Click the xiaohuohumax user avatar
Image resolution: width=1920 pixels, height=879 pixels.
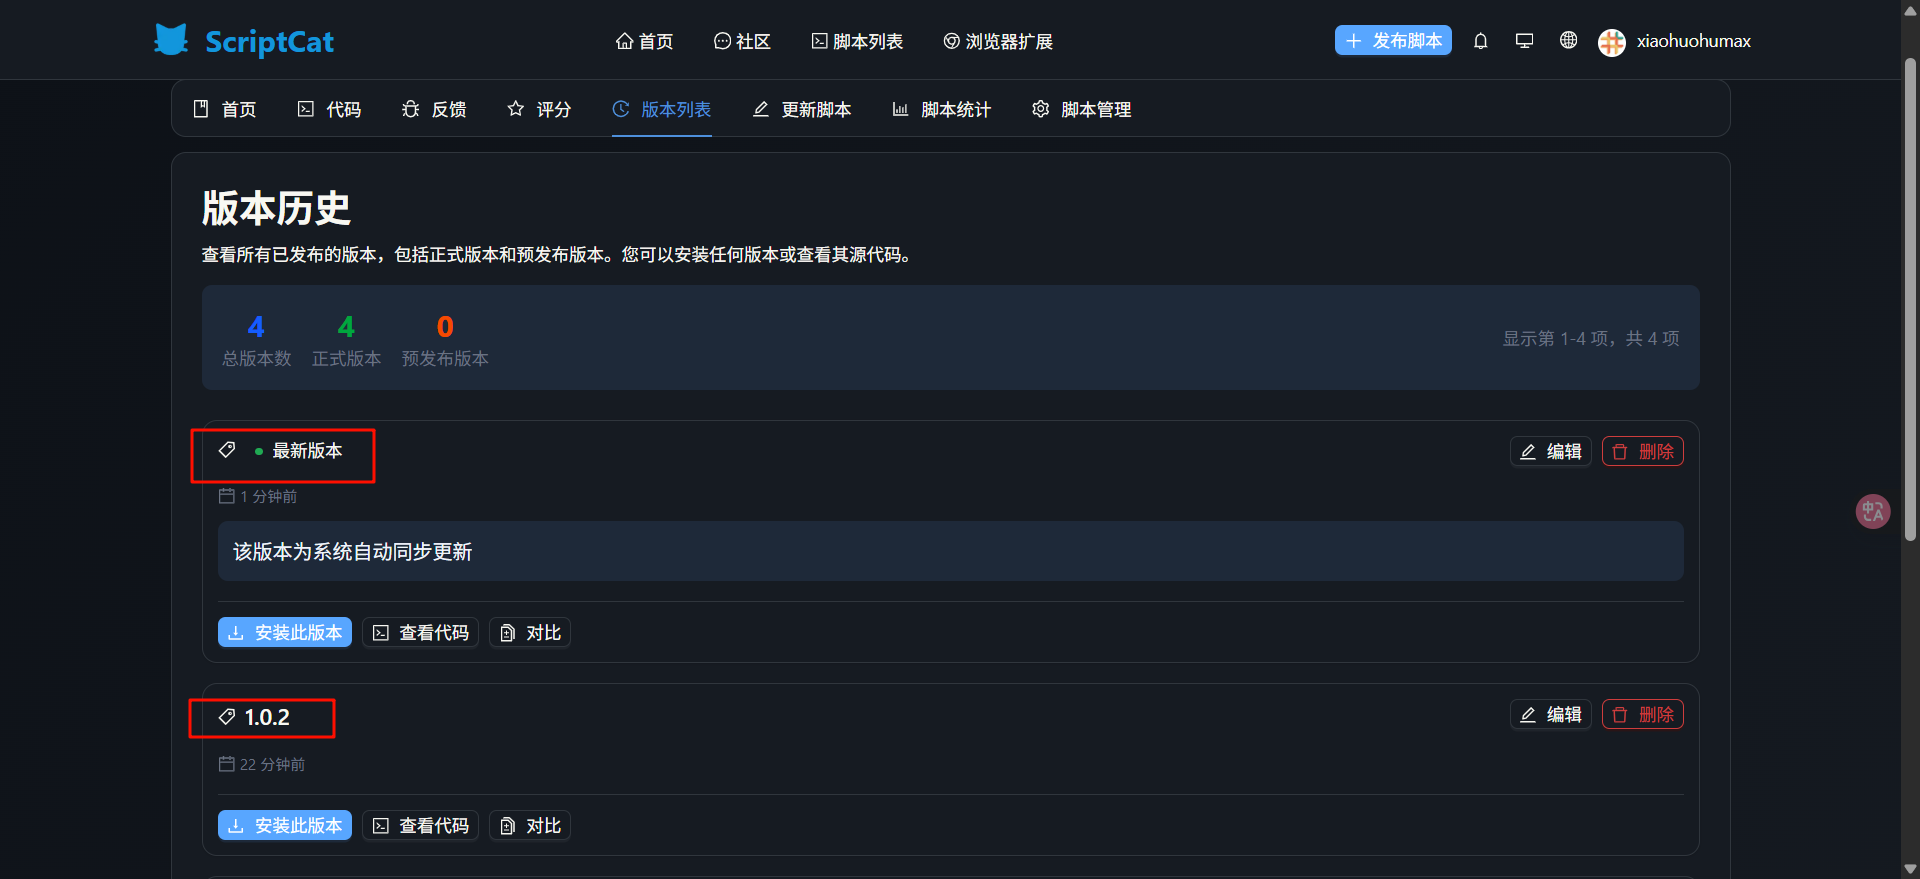(x=1611, y=42)
